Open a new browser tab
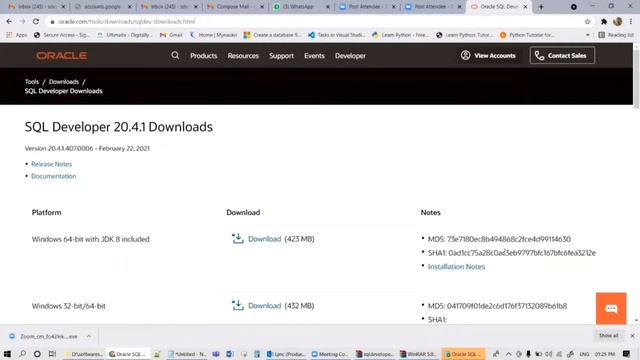640x360 pixels. point(541,7)
